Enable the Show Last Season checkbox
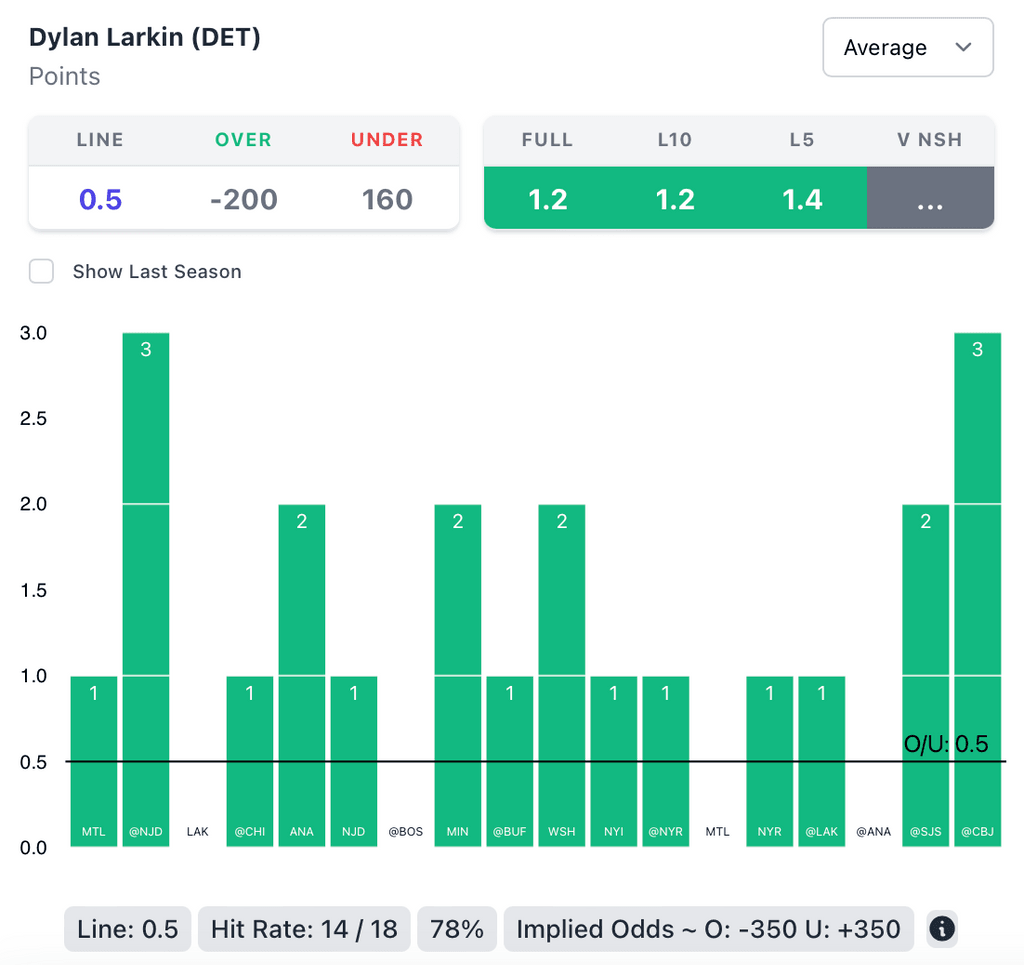 coord(41,271)
